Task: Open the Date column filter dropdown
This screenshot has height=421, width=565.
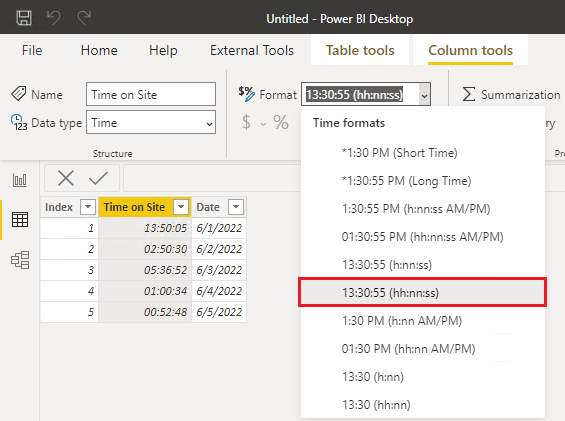Action: 236,207
